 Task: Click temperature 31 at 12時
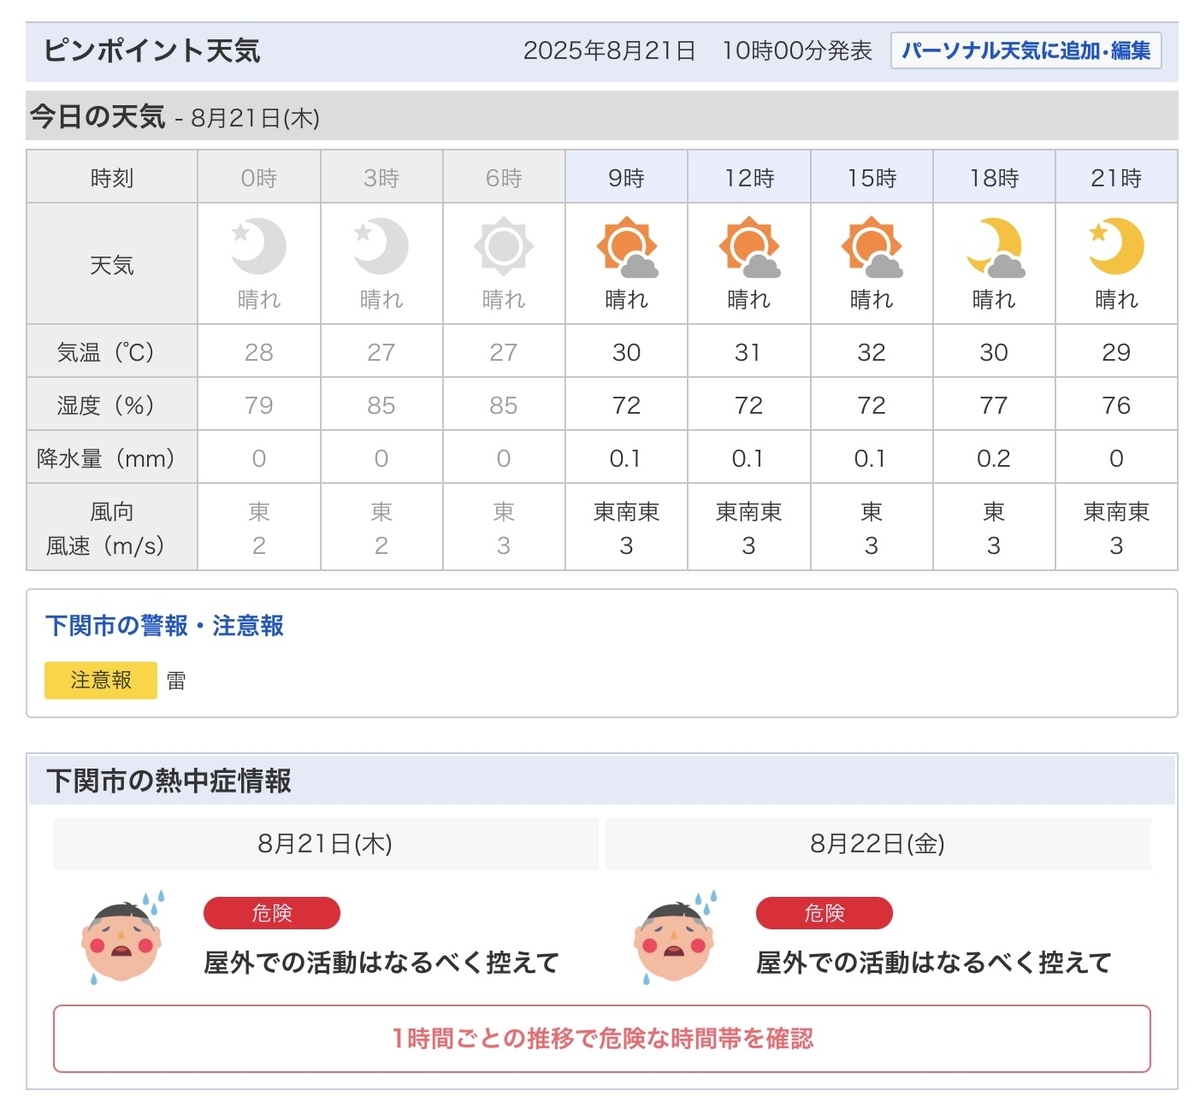click(x=749, y=352)
